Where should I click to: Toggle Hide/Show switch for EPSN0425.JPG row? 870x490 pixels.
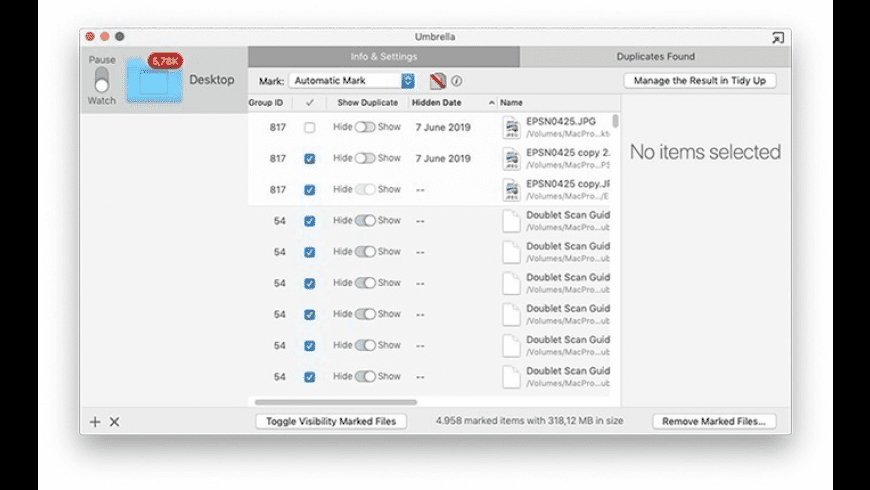[x=365, y=127]
